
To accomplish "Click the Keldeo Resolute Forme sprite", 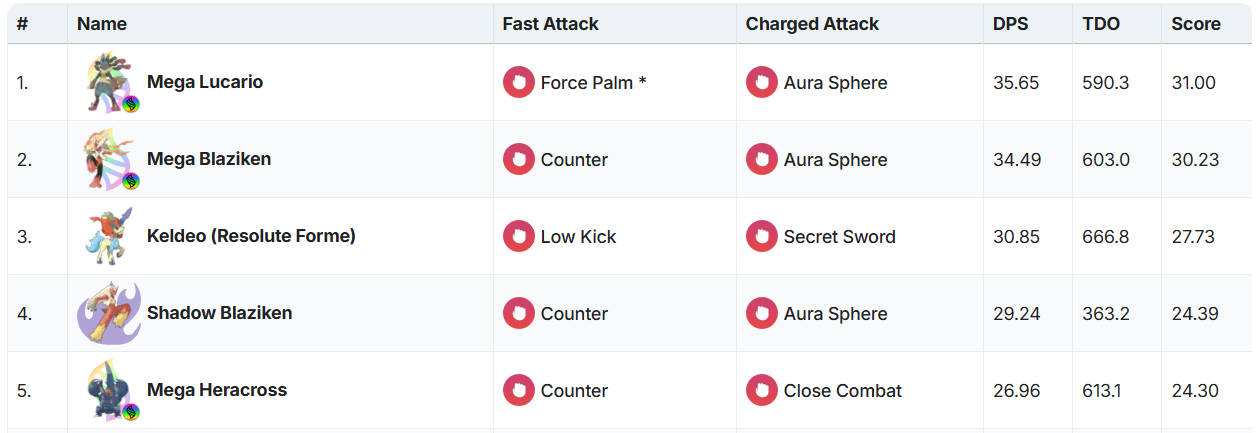I will pyautogui.click(x=108, y=236).
